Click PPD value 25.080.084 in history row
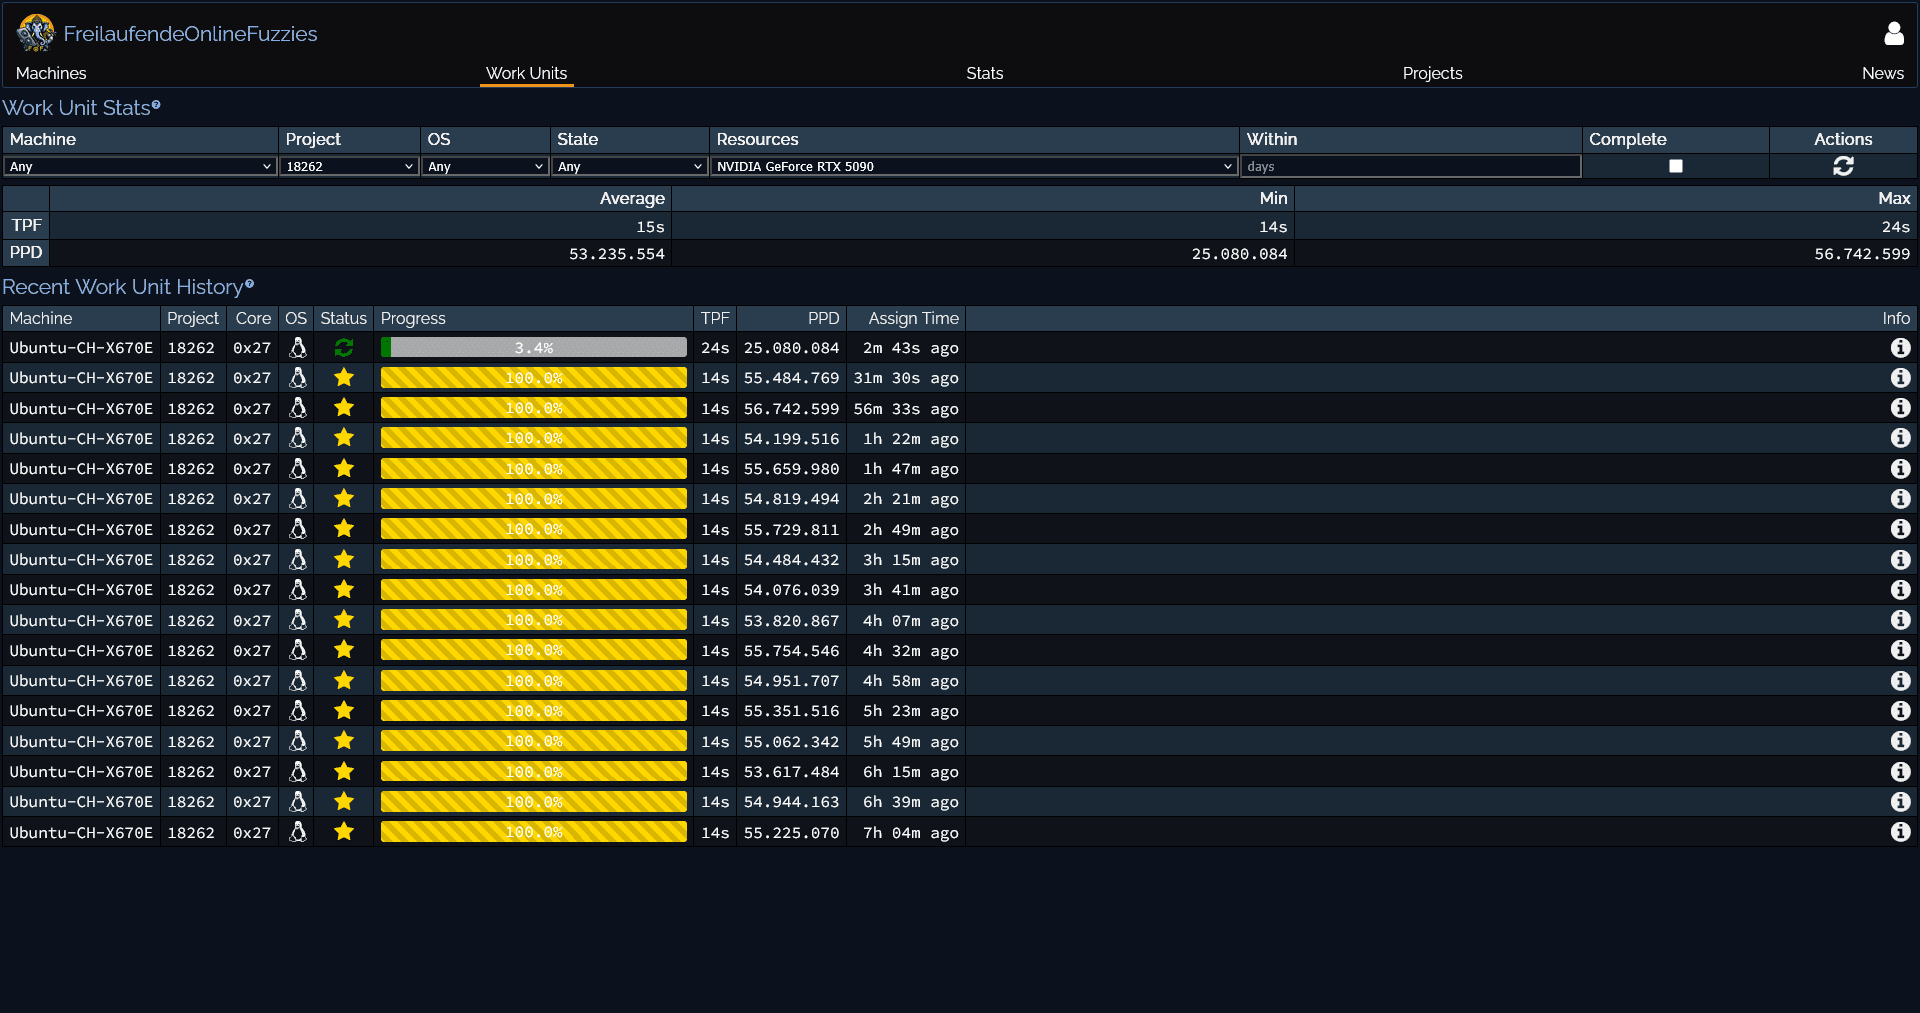Screen dimensions: 1920x1013 [x=791, y=348]
